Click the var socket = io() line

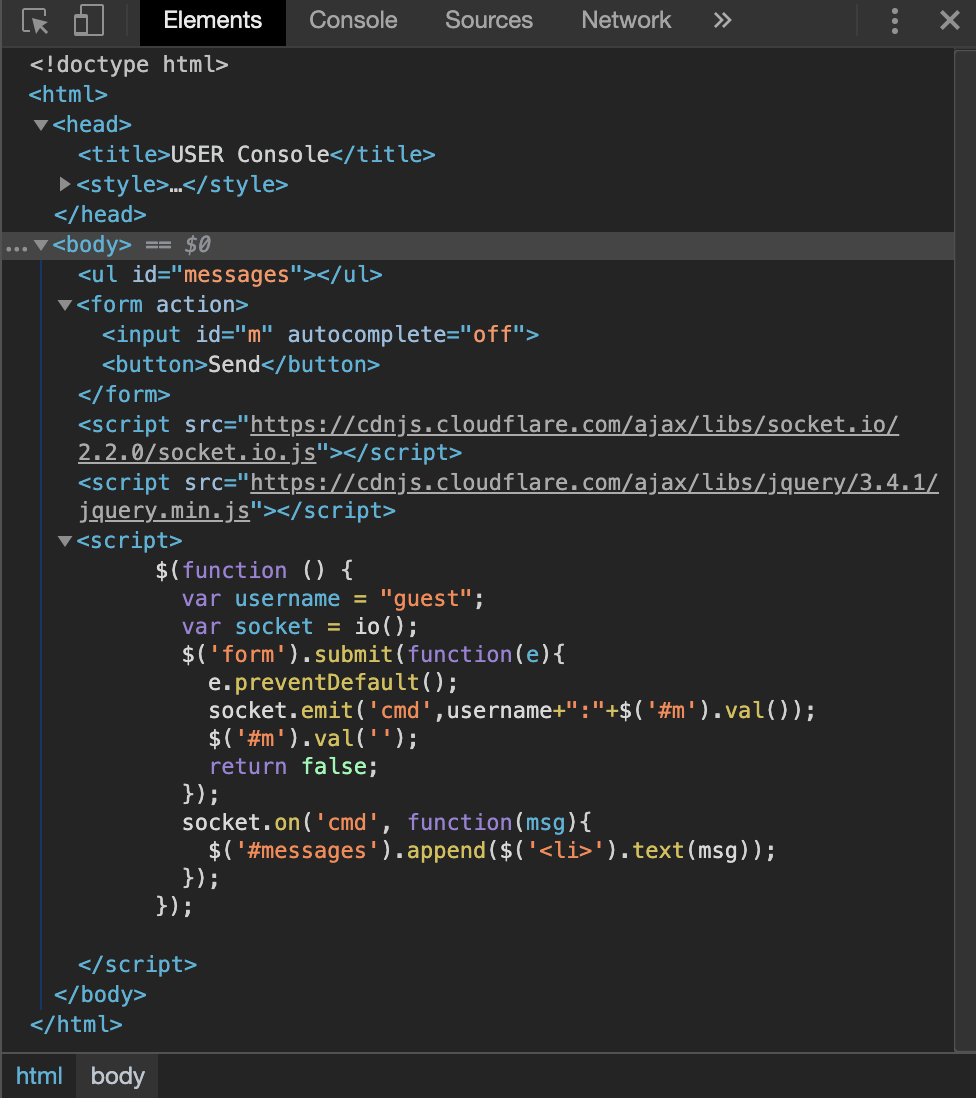300,627
